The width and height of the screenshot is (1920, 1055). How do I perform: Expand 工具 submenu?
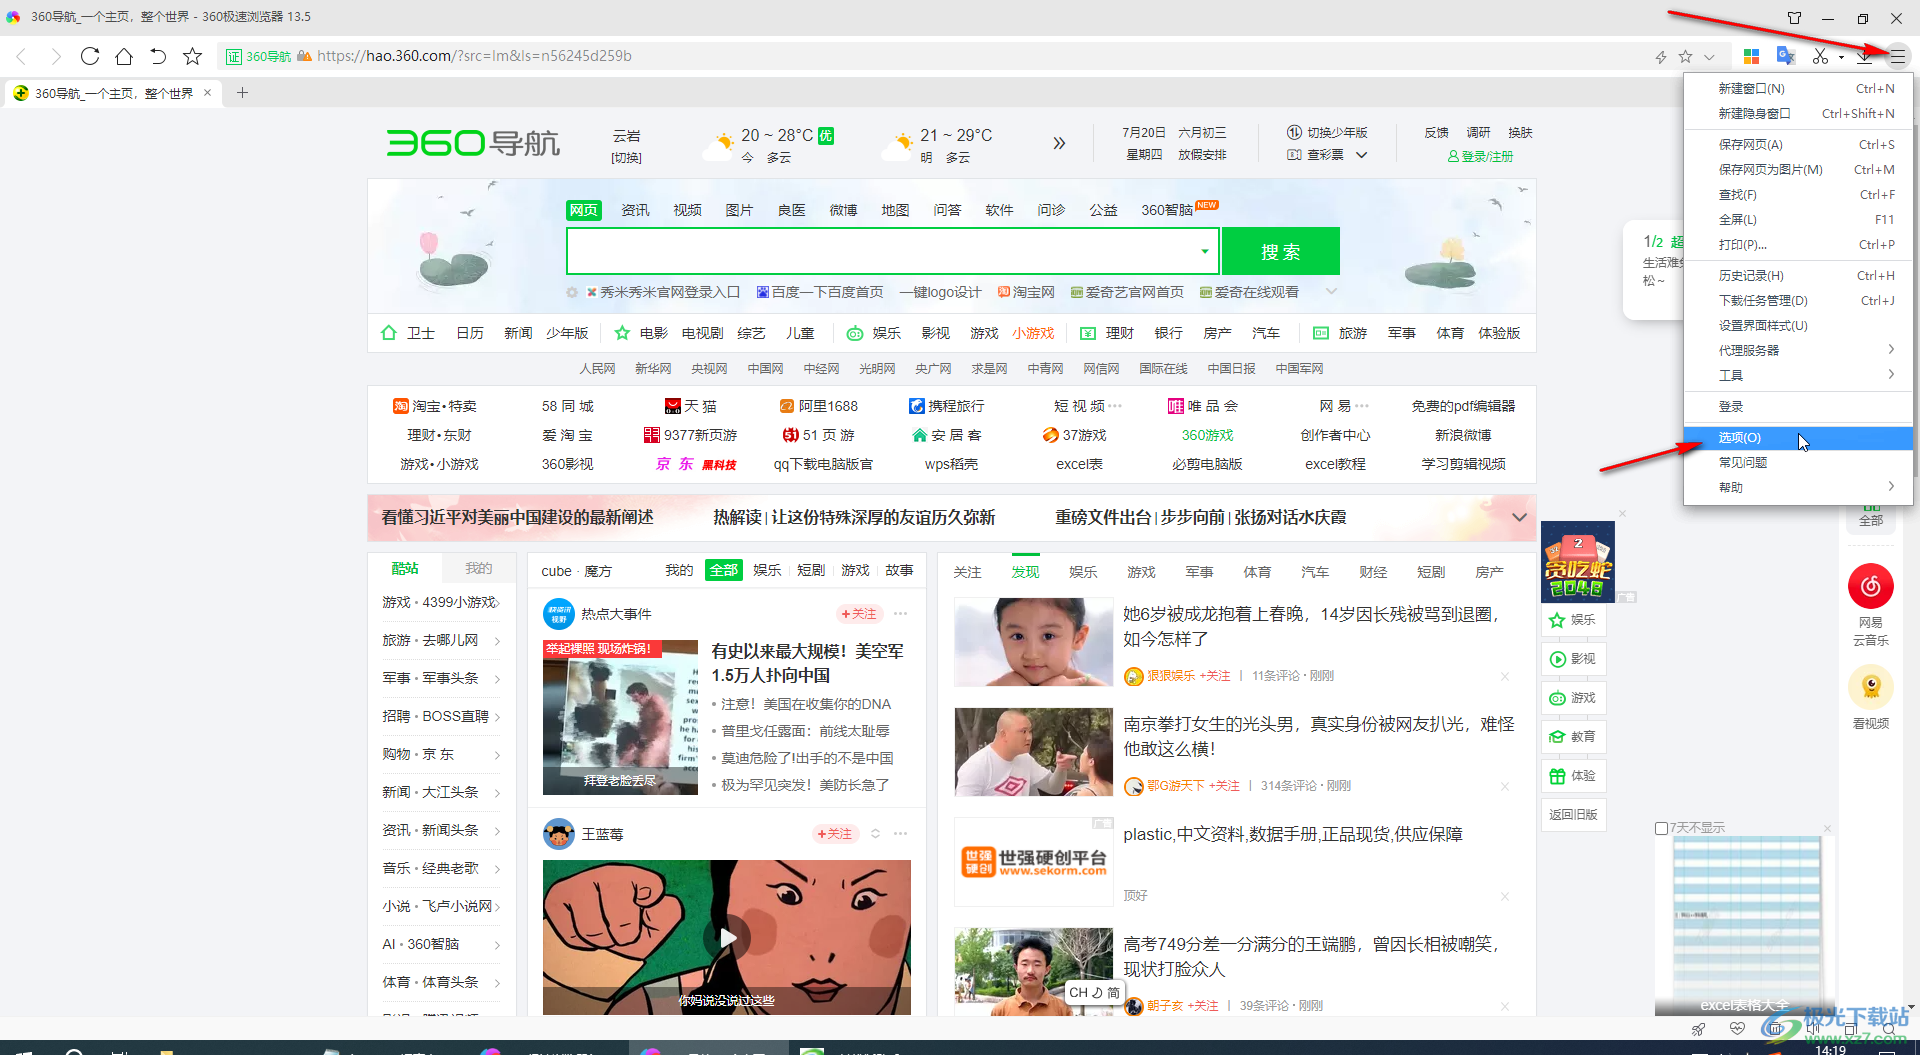[x=1798, y=375]
